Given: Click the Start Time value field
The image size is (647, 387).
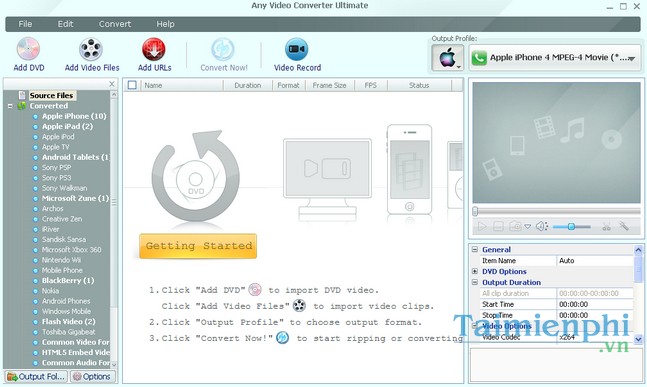Looking at the screenshot, I should click(x=595, y=304).
